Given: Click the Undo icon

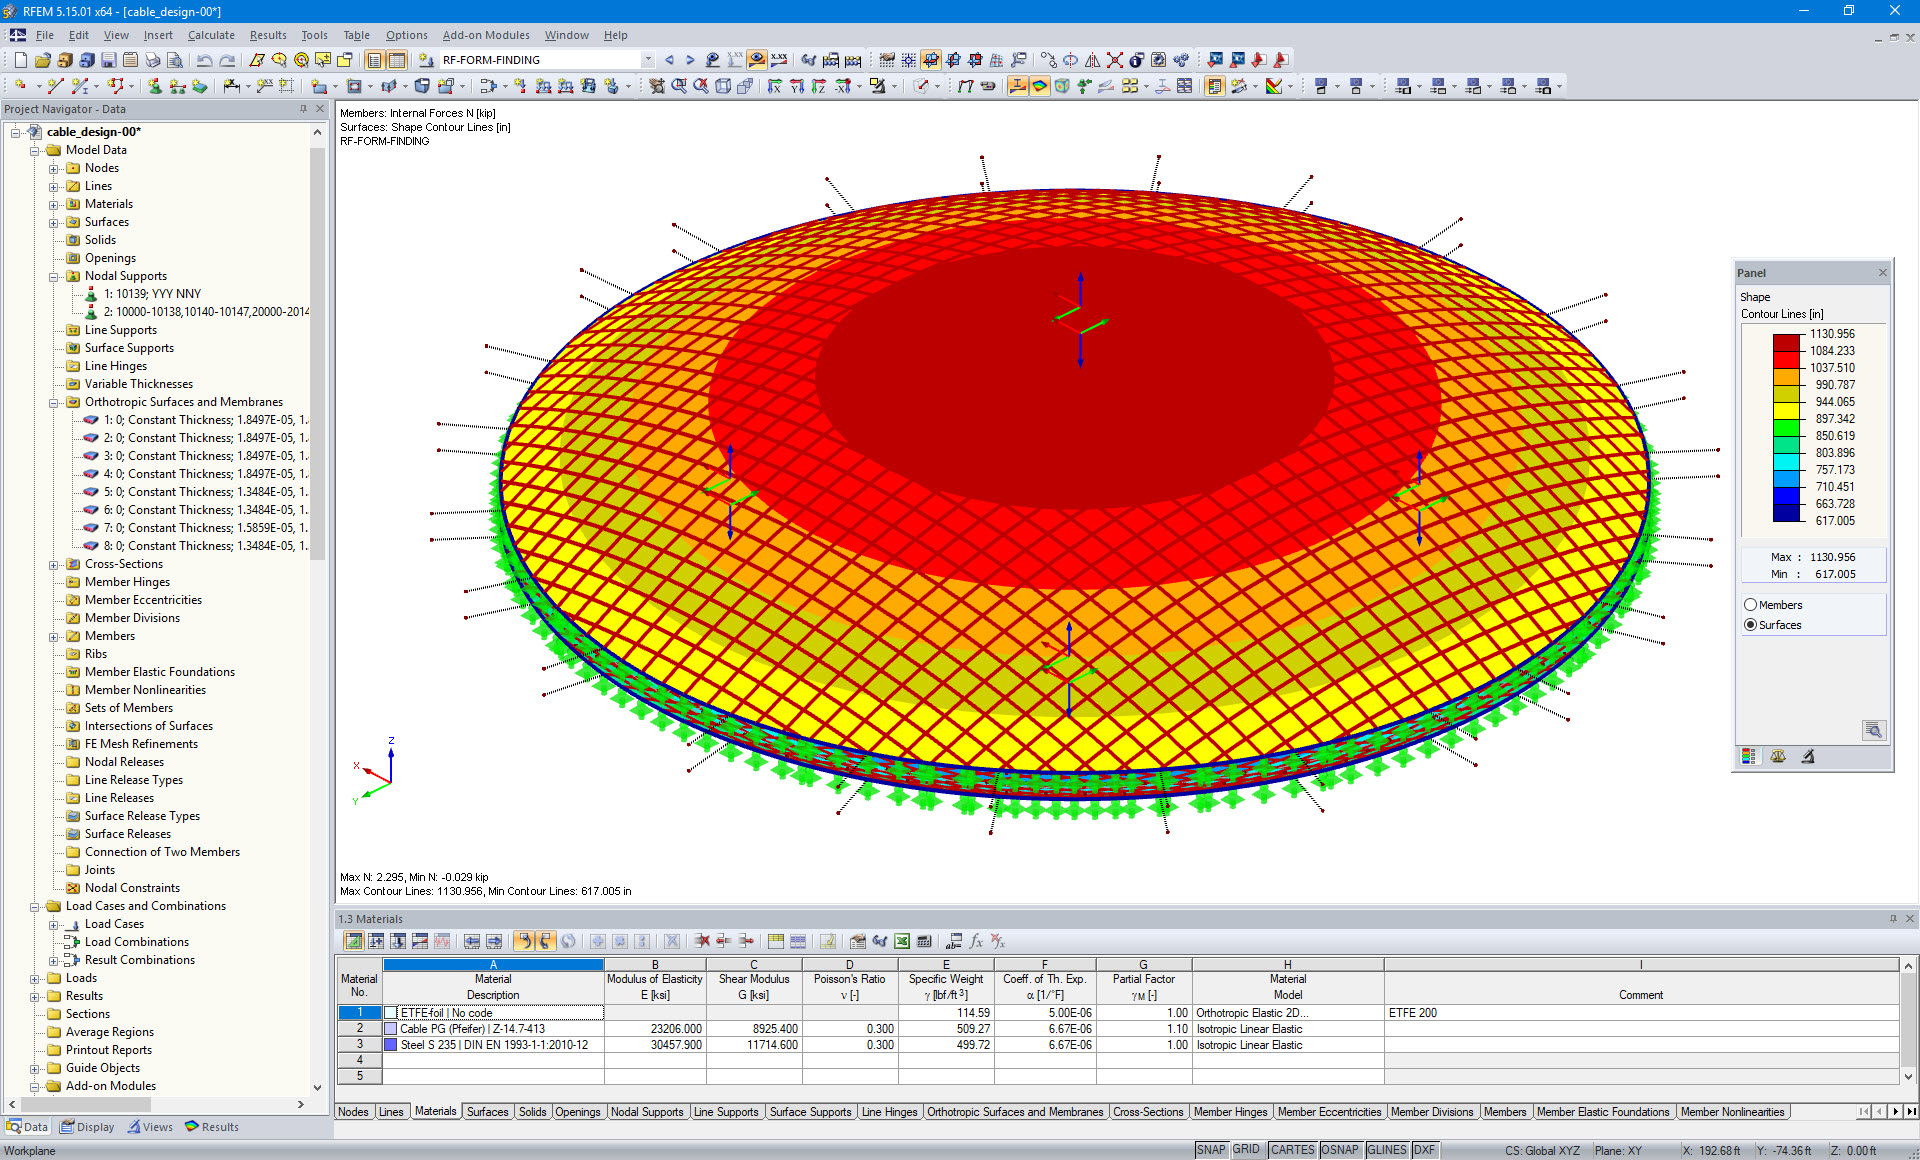Looking at the screenshot, I should point(205,60).
